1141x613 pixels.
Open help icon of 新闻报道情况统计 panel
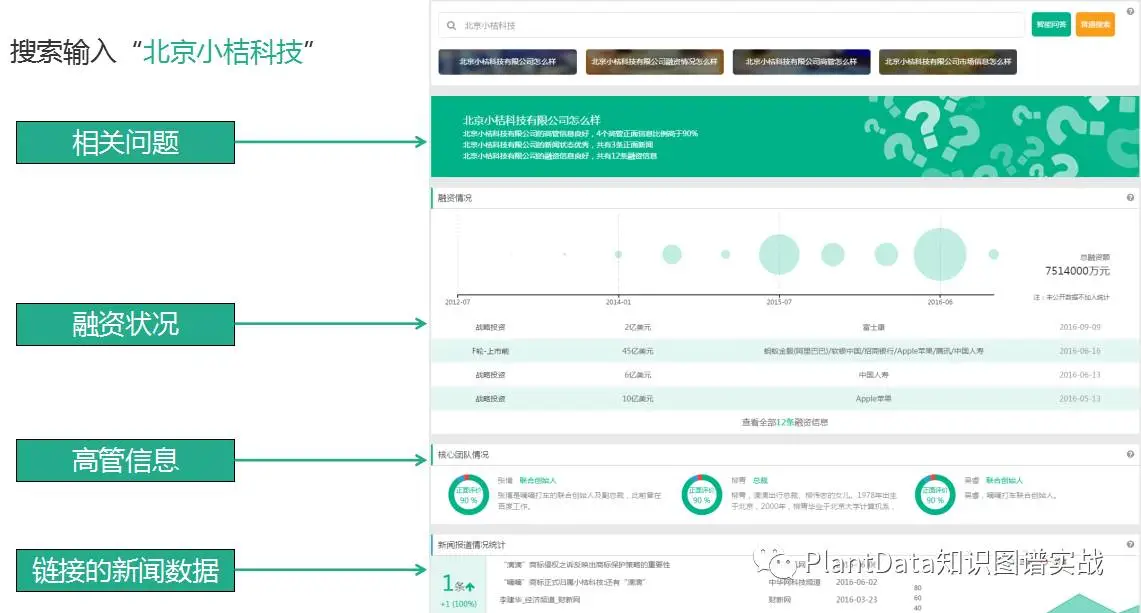pos(1130,544)
